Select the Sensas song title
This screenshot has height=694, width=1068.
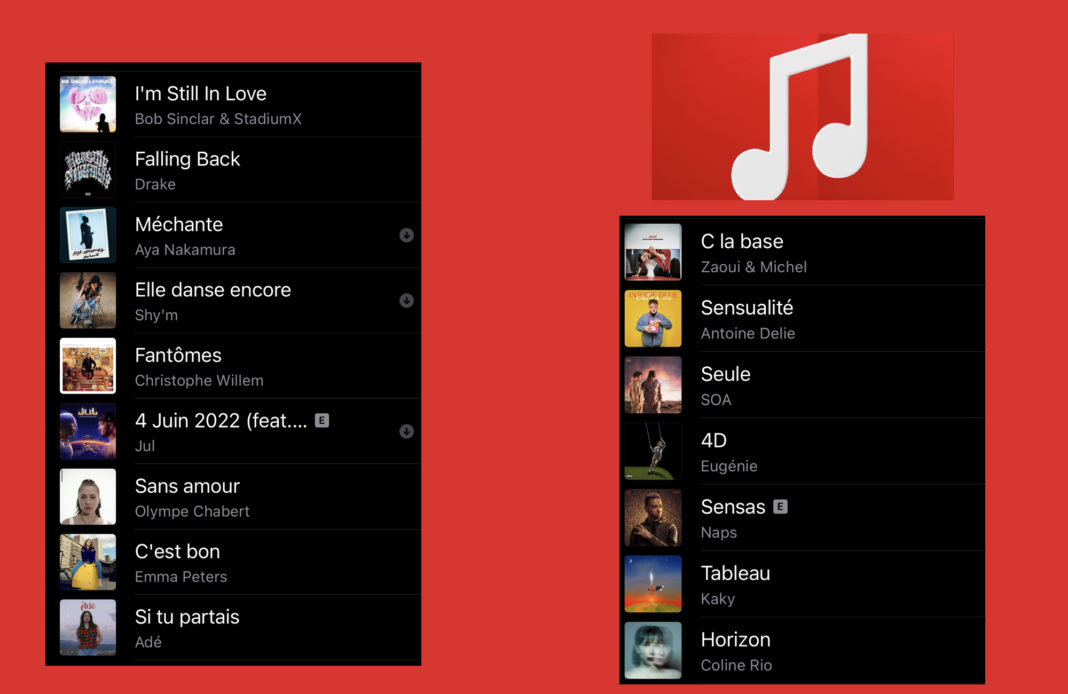(733, 507)
